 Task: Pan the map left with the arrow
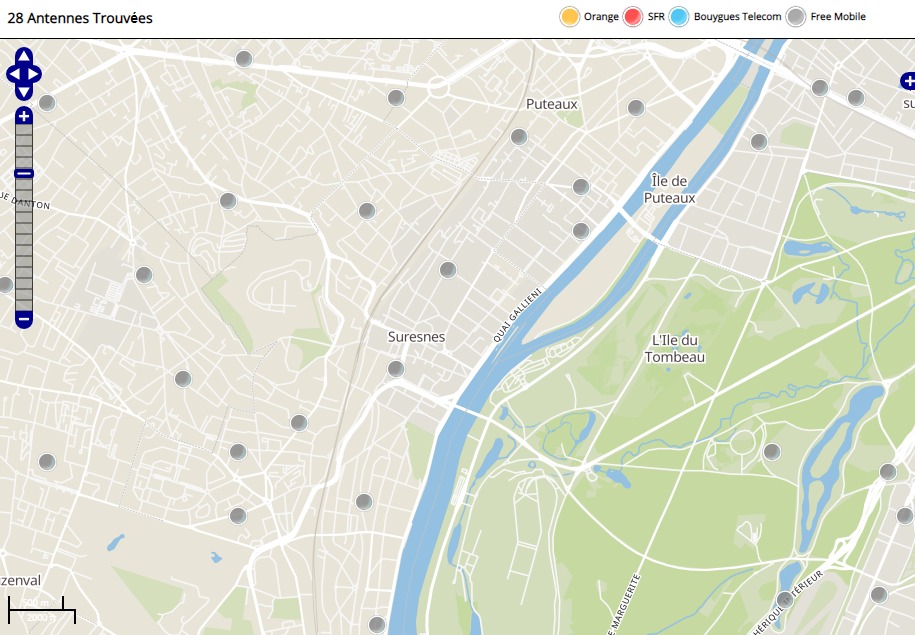pyautogui.click(x=12, y=74)
